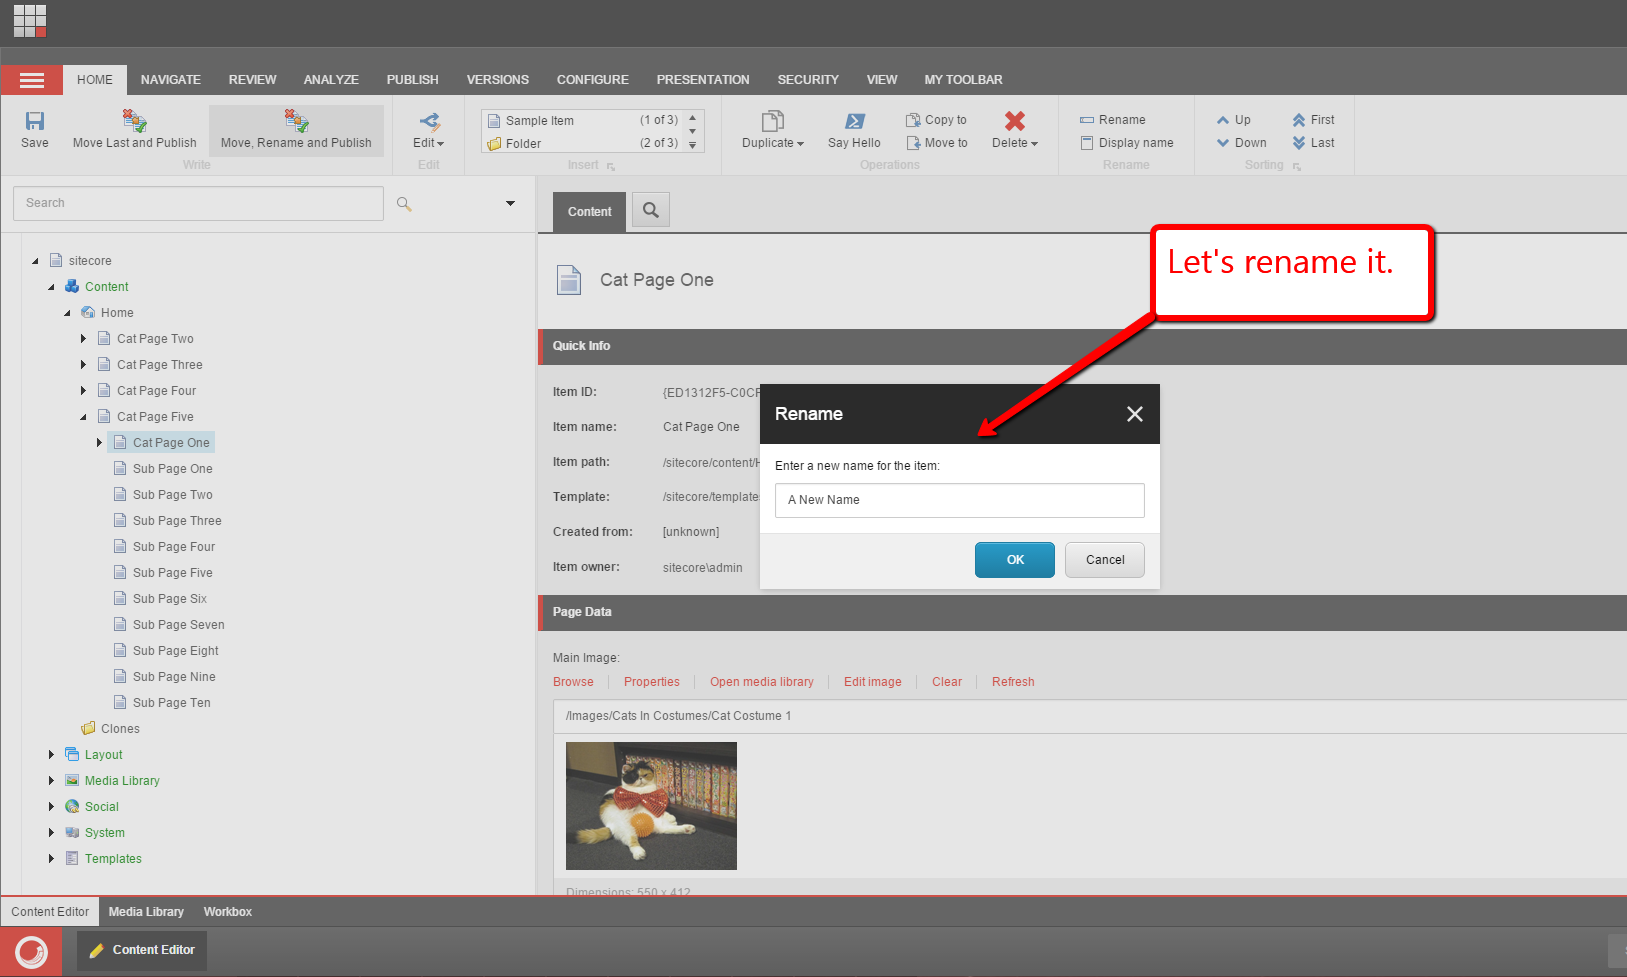Click the Say Hello command icon

click(x=854, y=121)
